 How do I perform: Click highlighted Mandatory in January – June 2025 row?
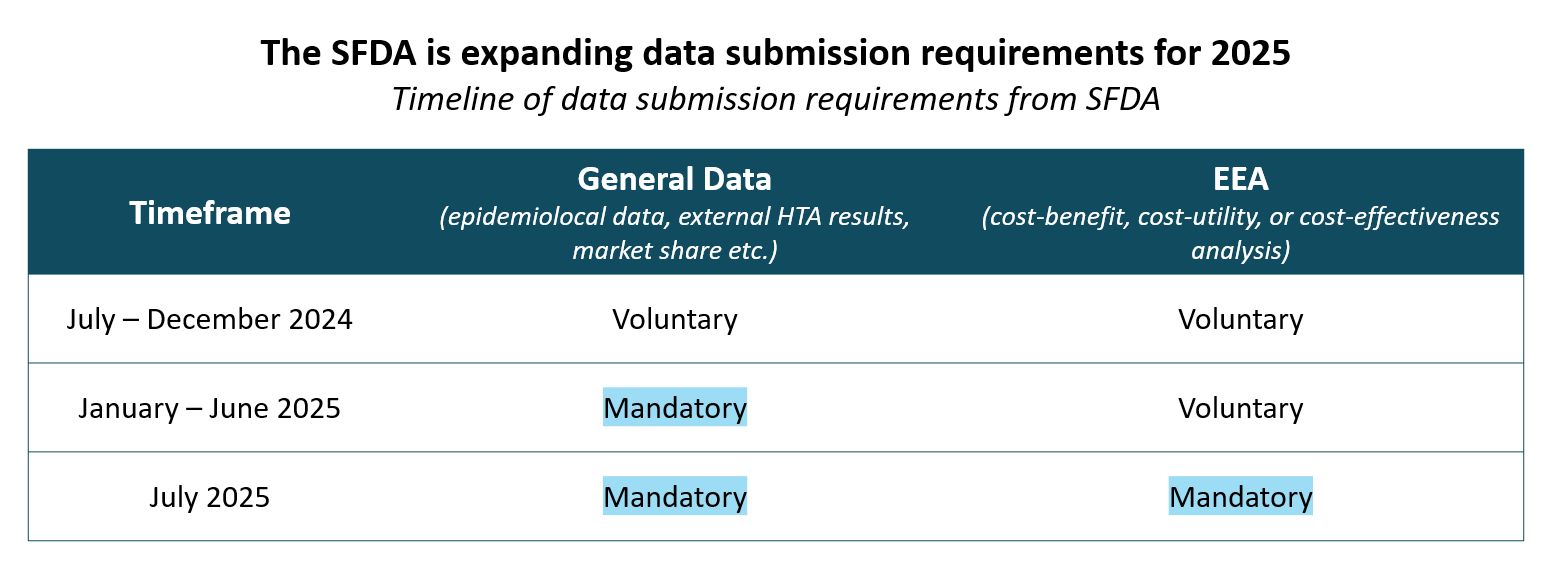point(674,408)
